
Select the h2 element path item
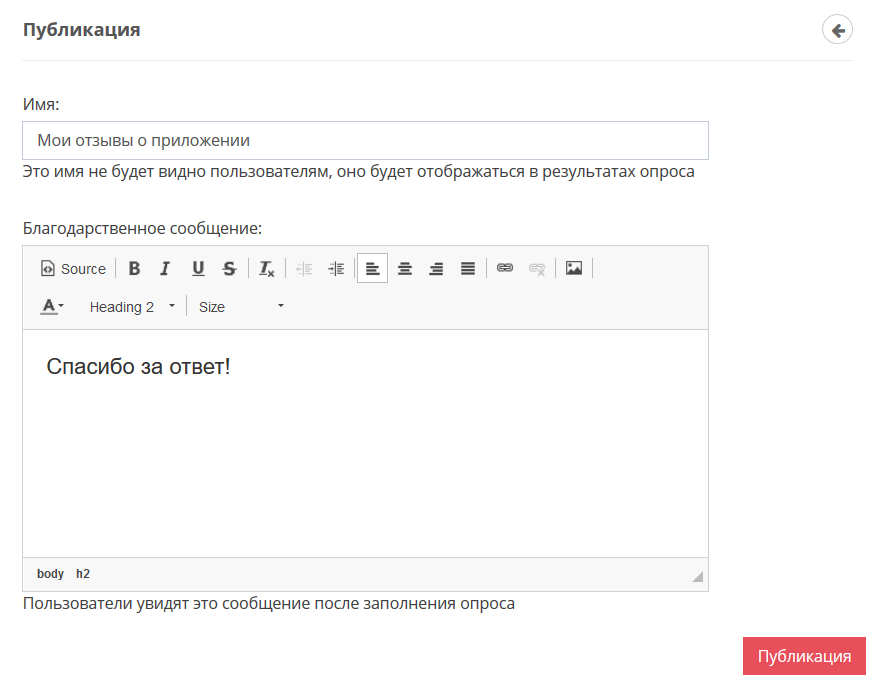[x=83, y=574]
